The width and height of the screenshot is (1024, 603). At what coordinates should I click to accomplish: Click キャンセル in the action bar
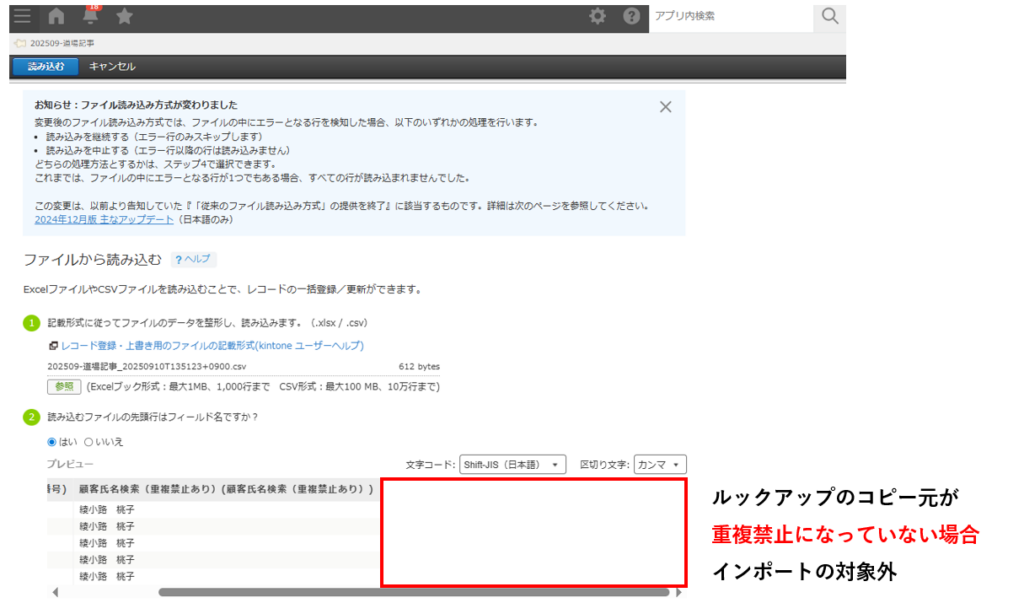coord(112,66)
